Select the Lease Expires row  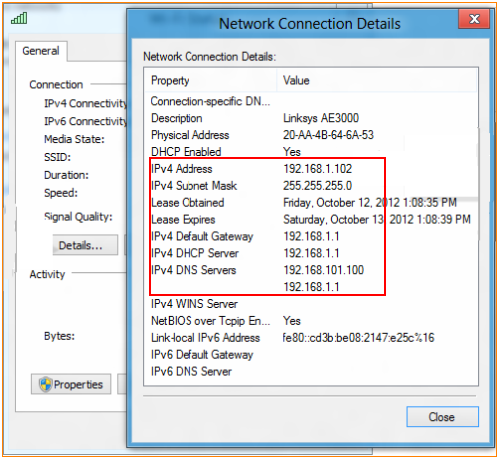pyautogui.click(x=311, y=219)
